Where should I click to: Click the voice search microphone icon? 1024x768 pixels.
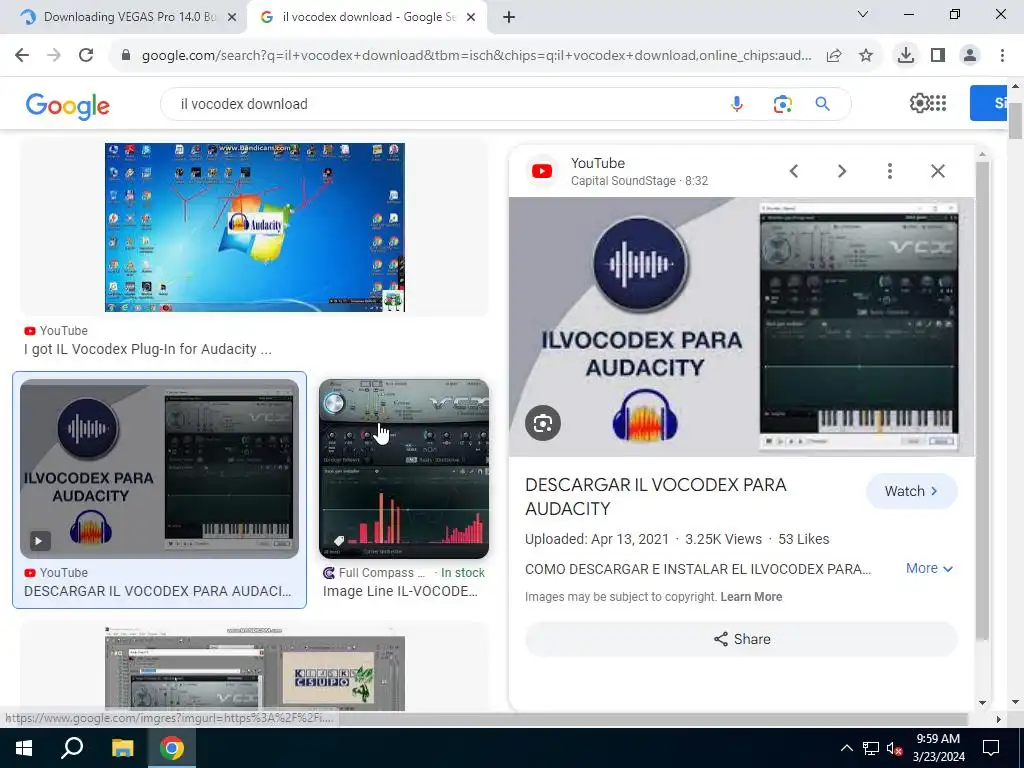(x=737, y=104)
